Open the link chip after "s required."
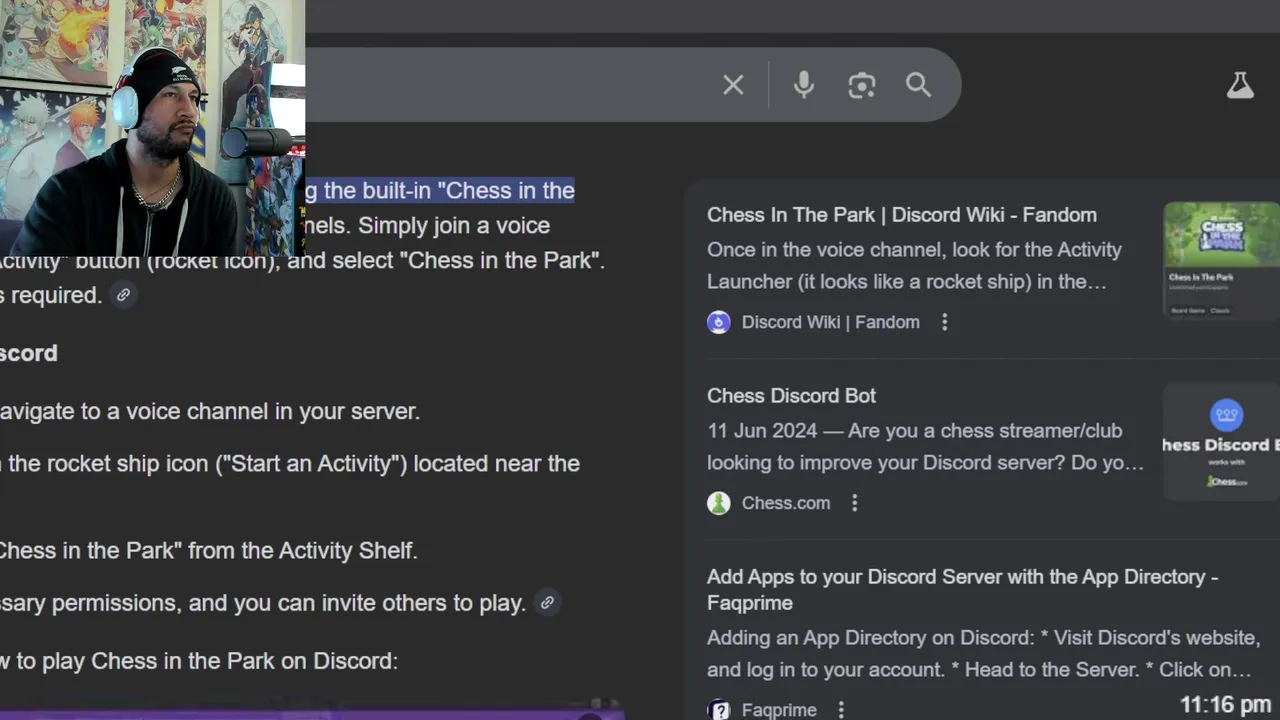The height and width of the screenshot is (720, 1280). click(x=123, y=295)
